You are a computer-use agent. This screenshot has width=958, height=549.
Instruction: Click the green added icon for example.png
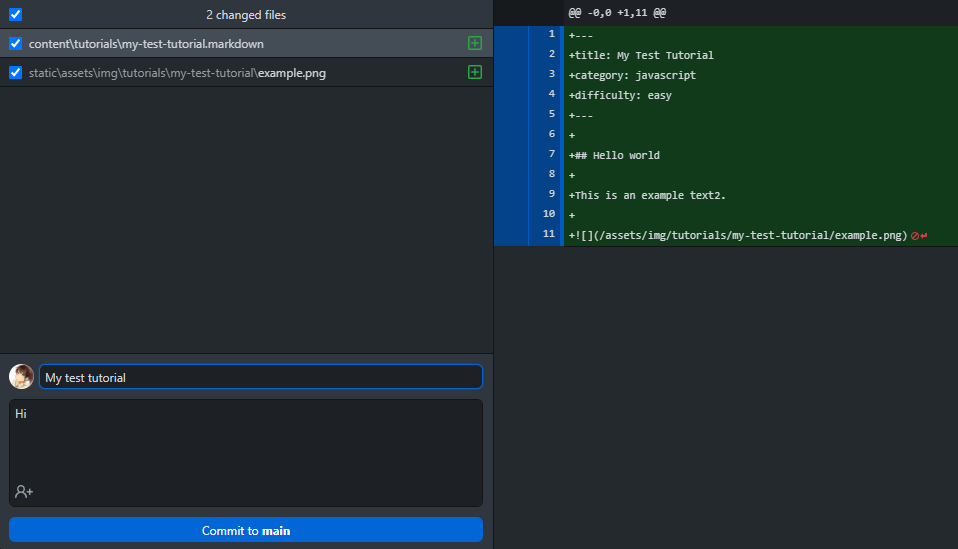pyautogui.click(x=475, y=72)
